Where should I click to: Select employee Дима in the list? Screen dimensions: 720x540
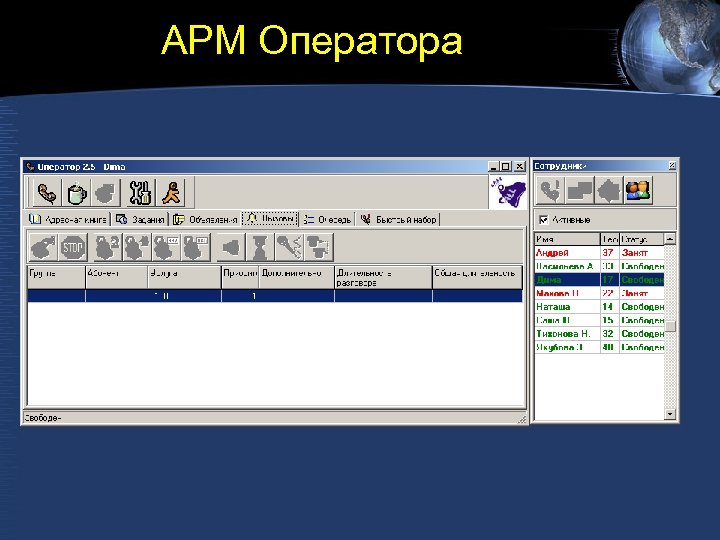[x=599, y=280]
